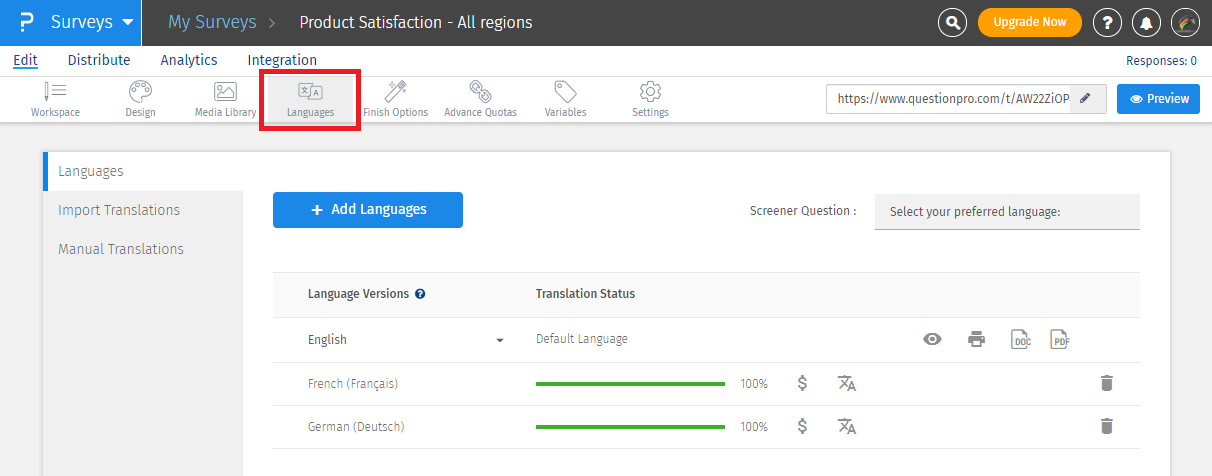1212x476 pixels.
Task: Open the Design palette tool
Action: (140, 99)
